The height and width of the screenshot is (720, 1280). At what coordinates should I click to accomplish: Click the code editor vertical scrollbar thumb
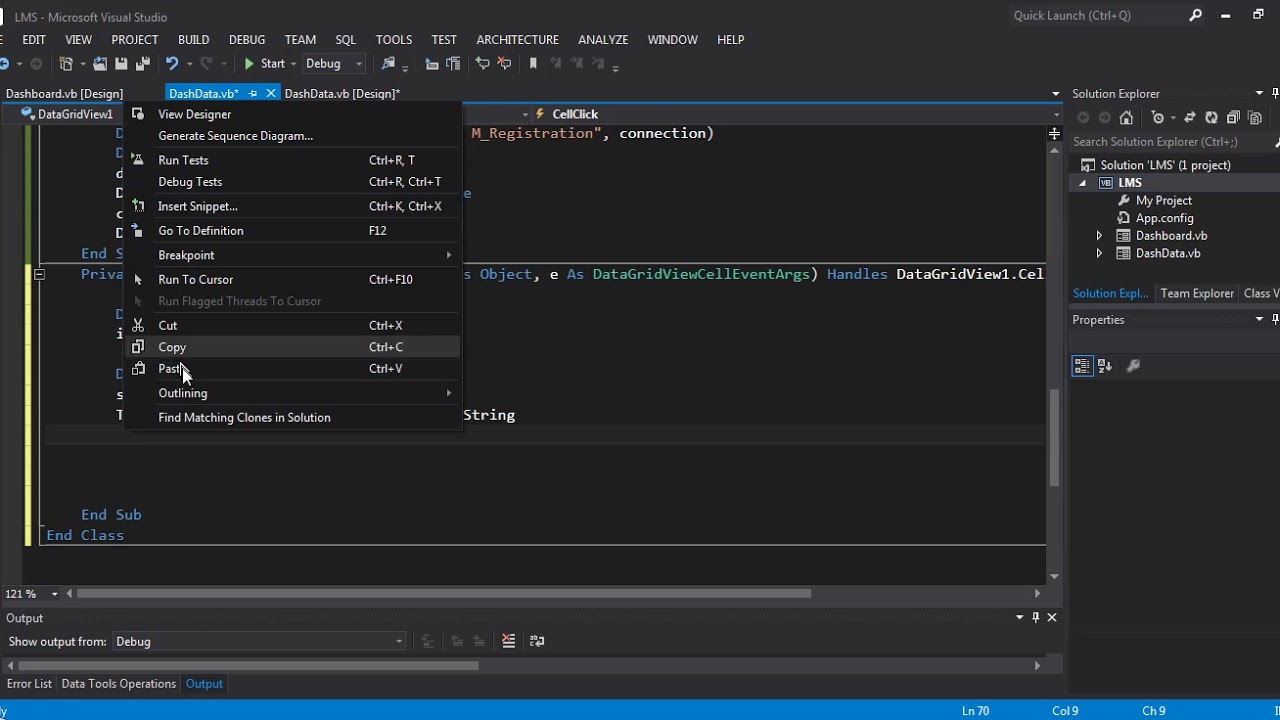point(1054,437)
